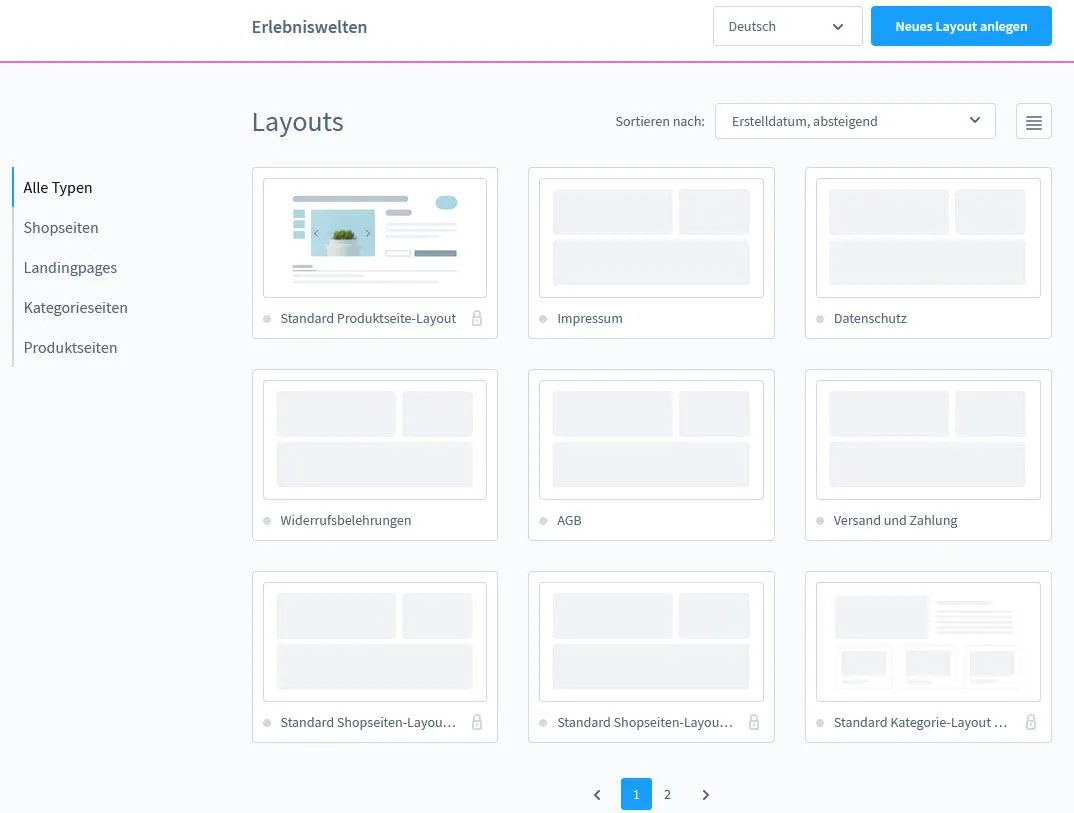Filter layouts by Shopseiten
This screenshot has width=1074, height=813.
point(61,227)
